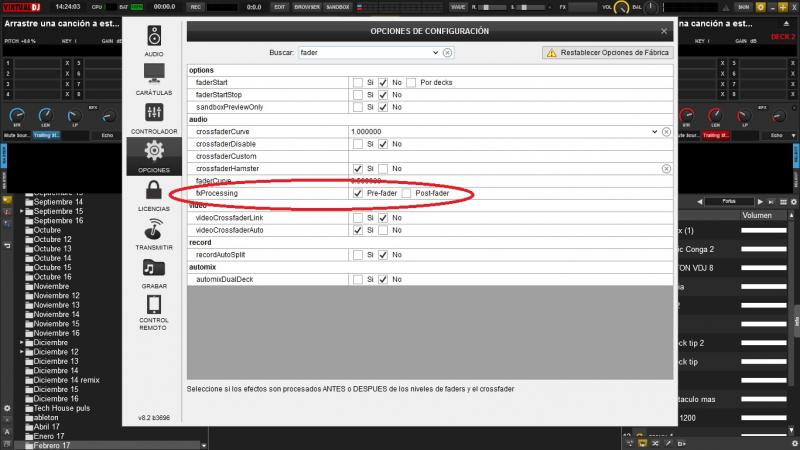The width and height of the screenshot is (800, 450).
Task: Open the Carátulas skins section
Action: tap(154, 79)
